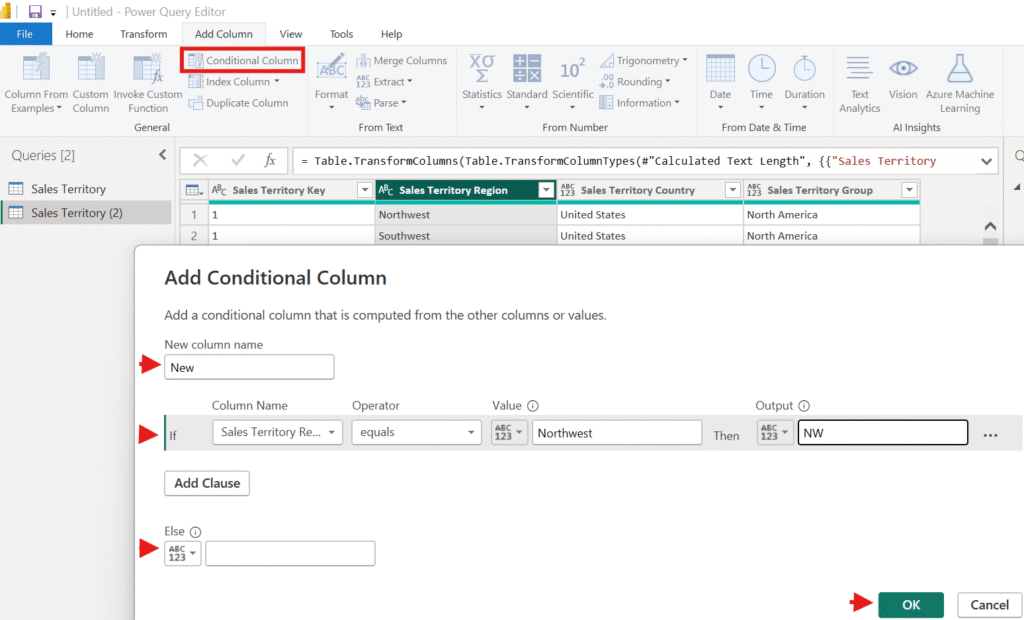Open Text Analytics AI insight
The image size is (1024, 620).
tap(859, 84)
